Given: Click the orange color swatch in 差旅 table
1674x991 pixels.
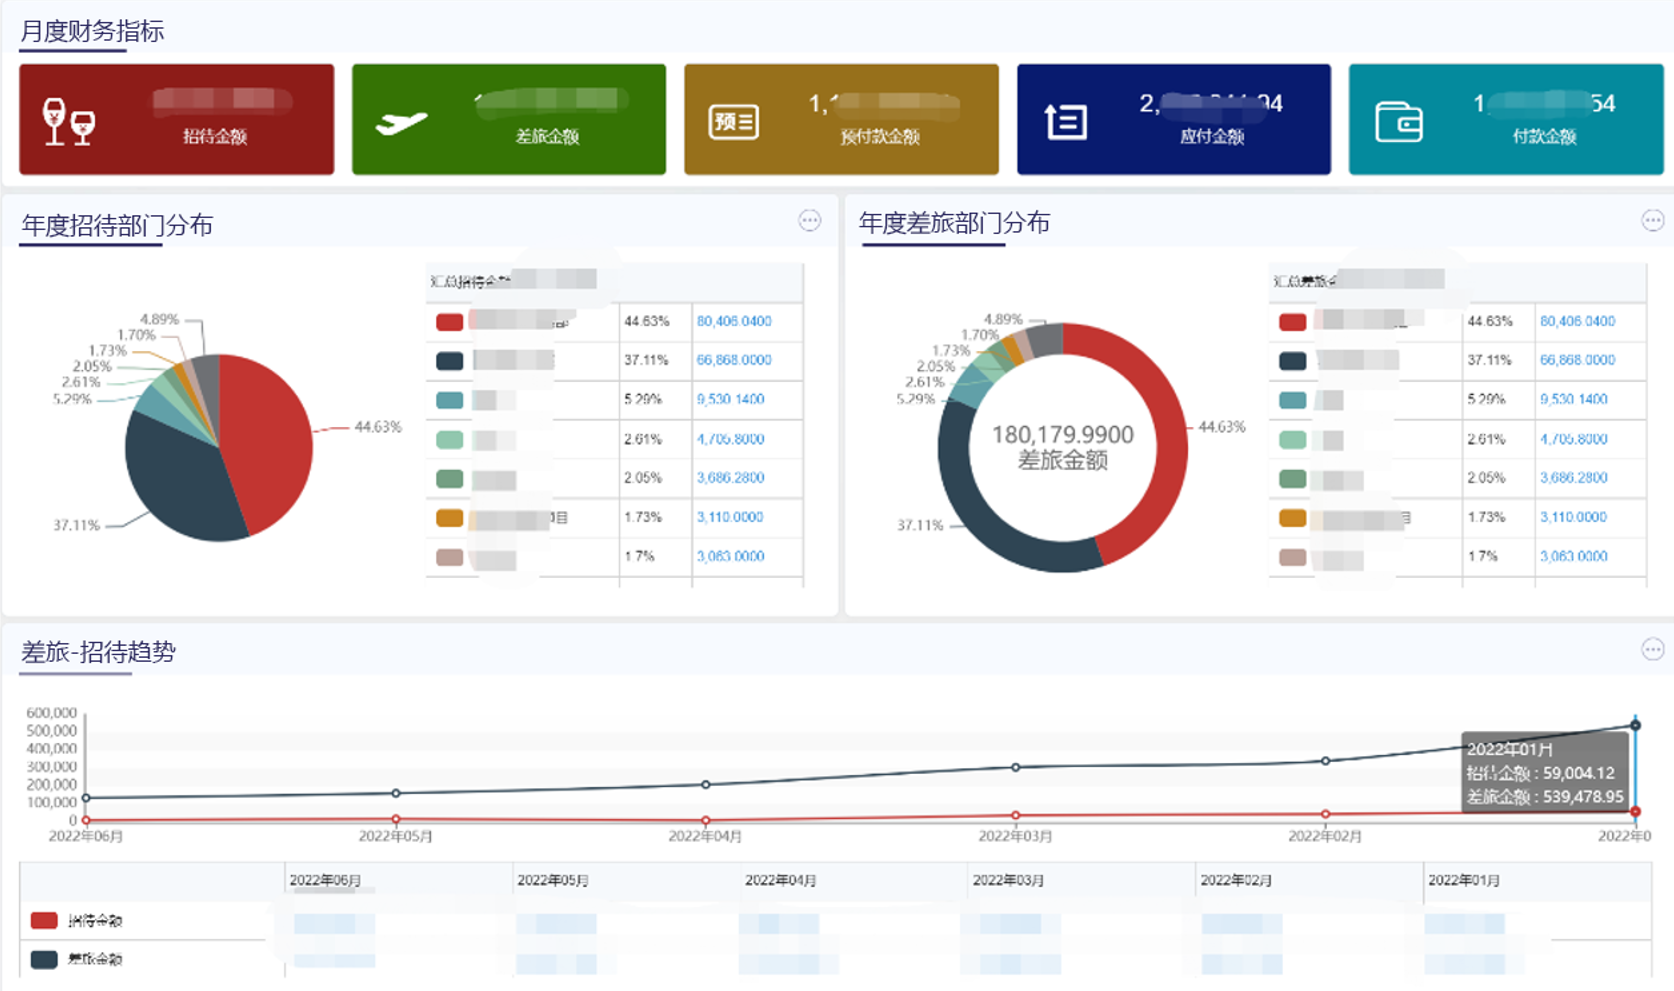Looking at the screenshot, I should (1293, 518).
